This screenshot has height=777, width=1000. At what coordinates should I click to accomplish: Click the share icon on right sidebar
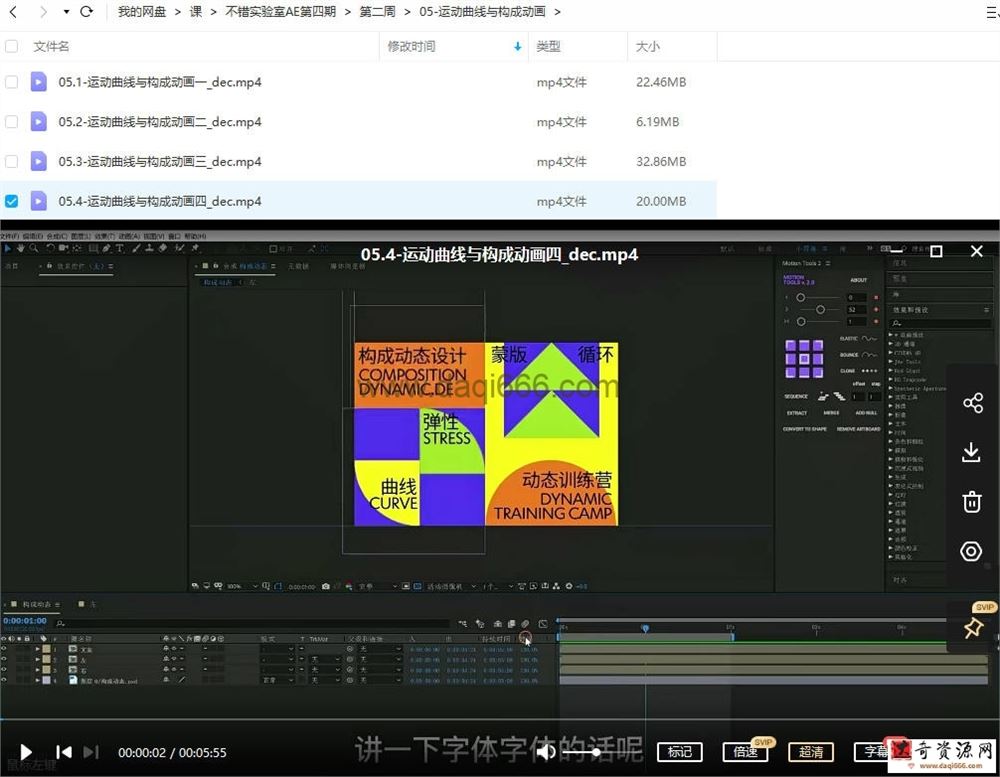tap(972, 403)
